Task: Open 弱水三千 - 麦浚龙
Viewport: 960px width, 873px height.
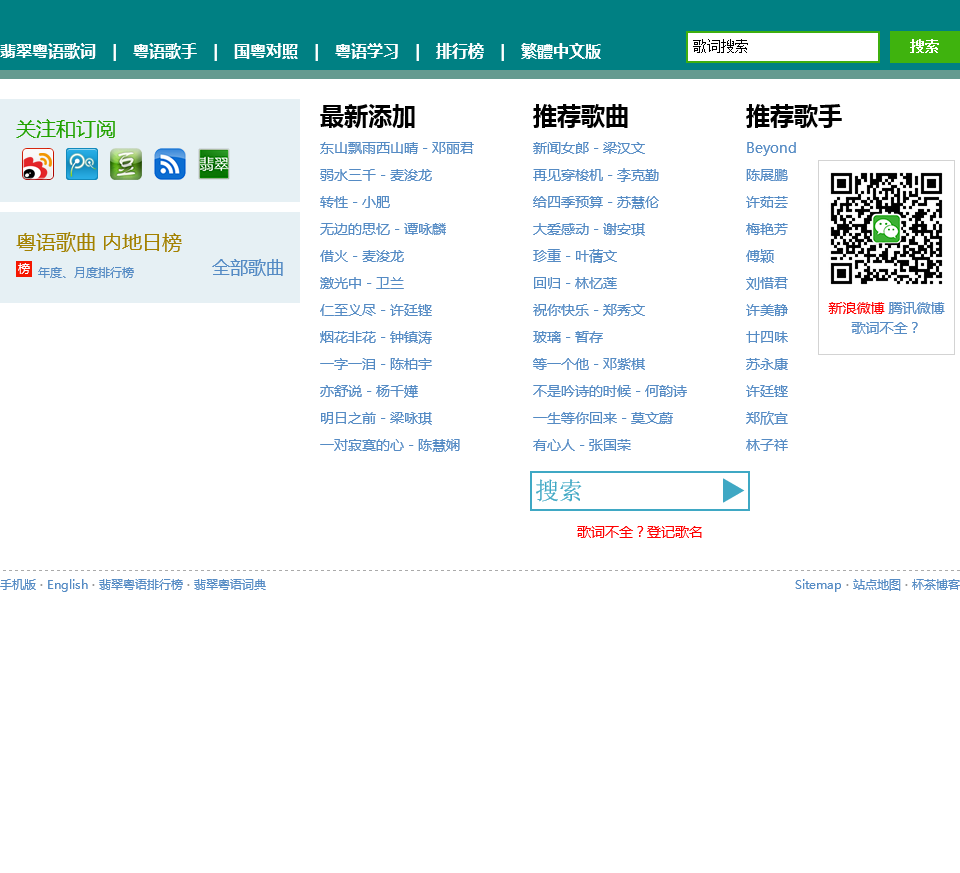Action: click(x=376, y=175)
